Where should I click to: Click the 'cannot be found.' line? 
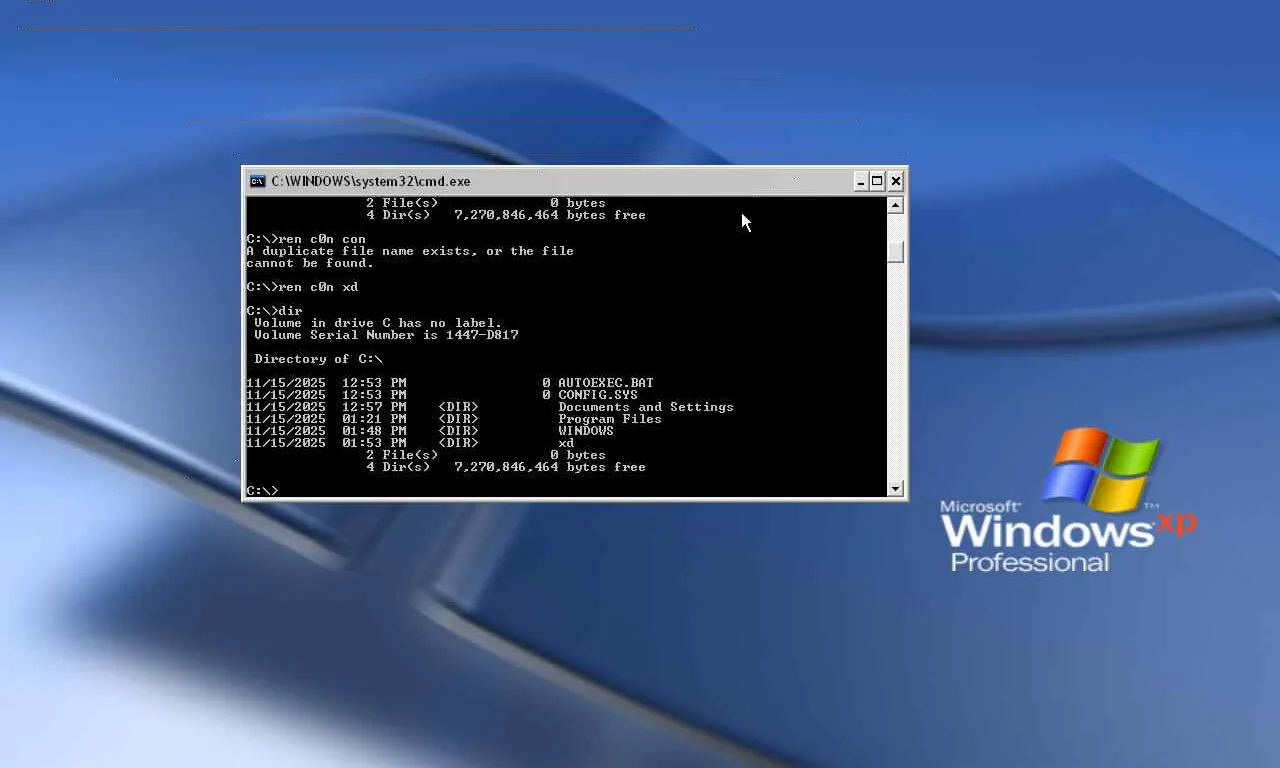(x=310, y=263)
